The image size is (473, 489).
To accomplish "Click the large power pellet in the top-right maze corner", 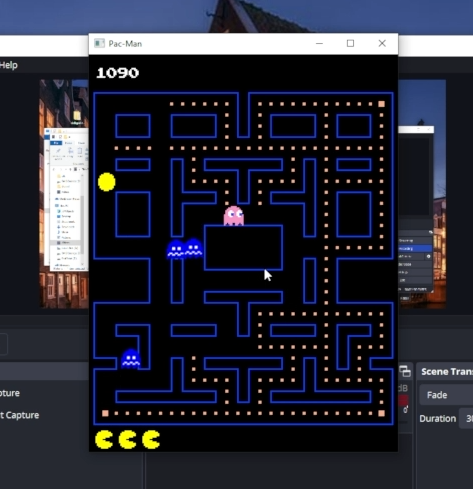I will (x=381, y=104).
